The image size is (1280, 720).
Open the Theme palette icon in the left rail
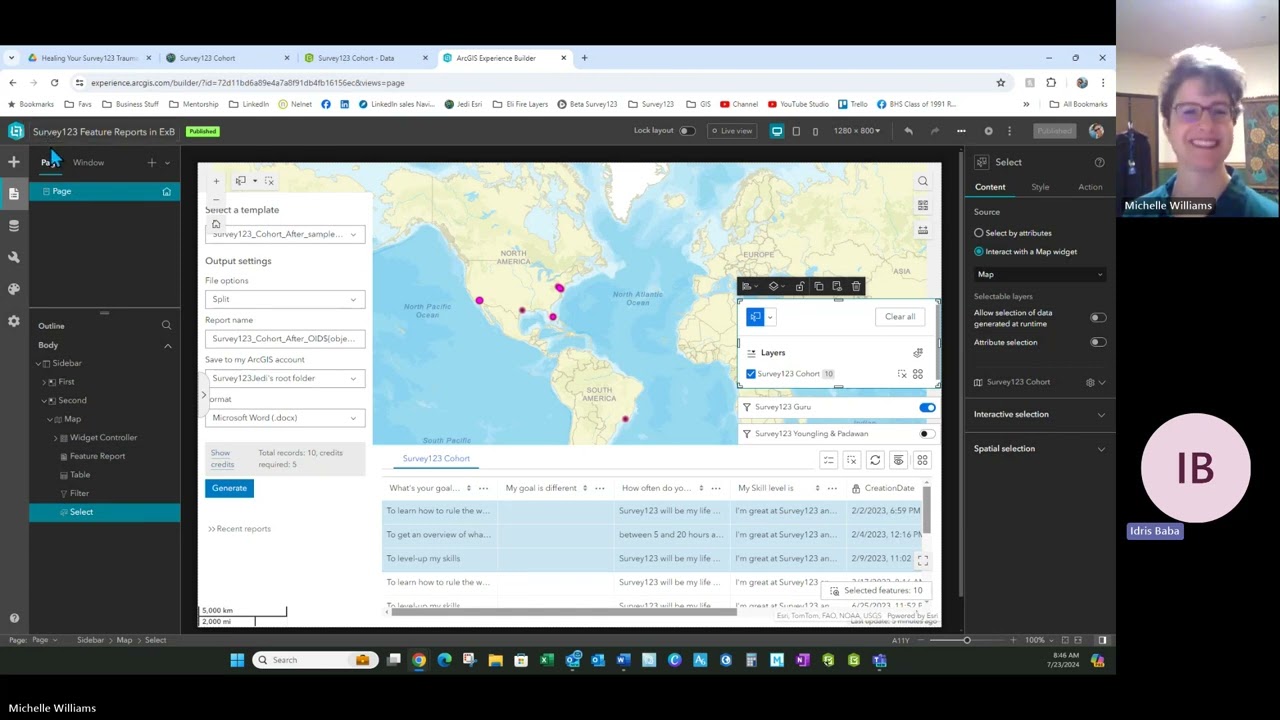(x=14, y=289)
